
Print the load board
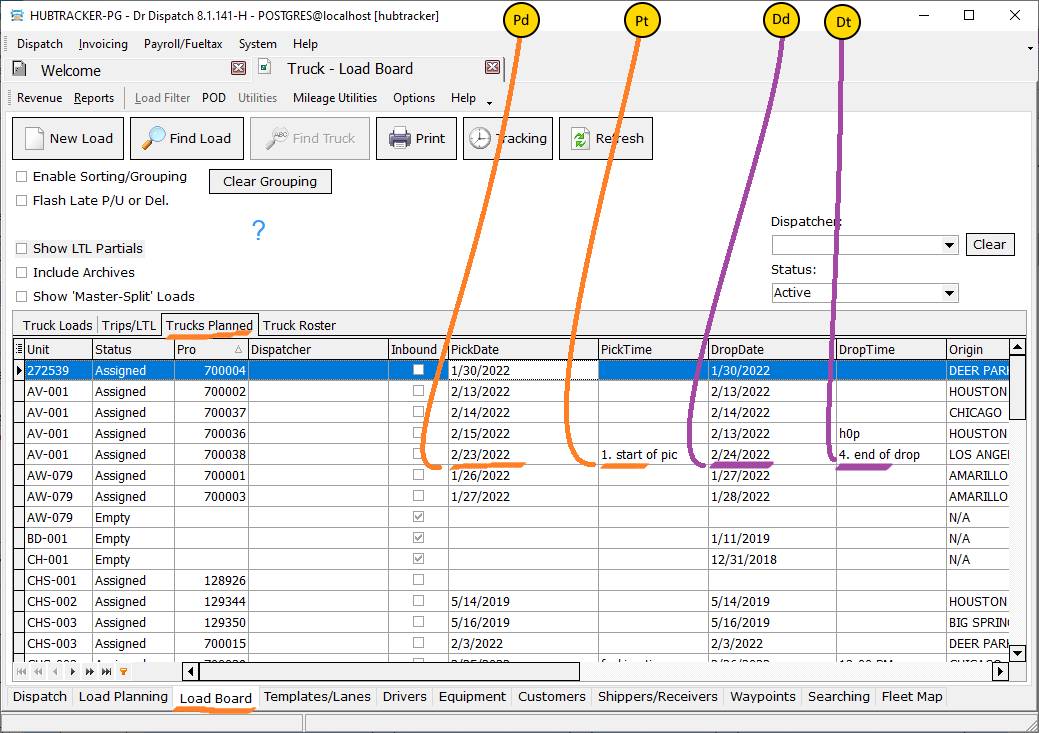click(416, 139)
